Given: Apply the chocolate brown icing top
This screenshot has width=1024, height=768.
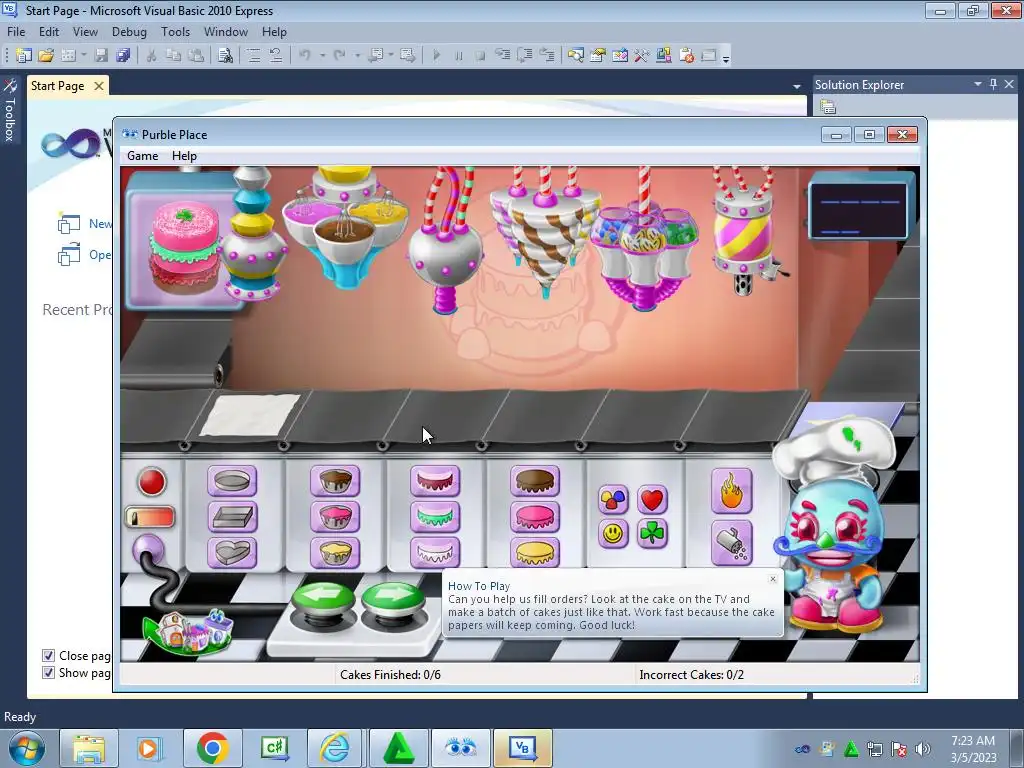Looking at the screenshot, I should click(x=535, y=482).
